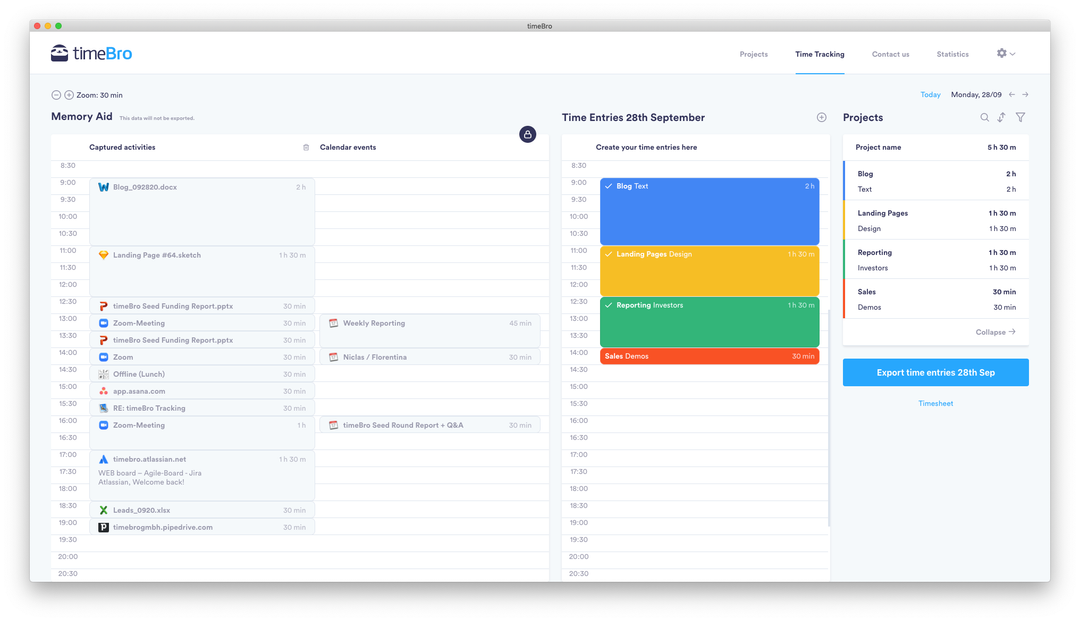
Task: Toggle checkmark on Blog Text entry
Action: tap(608, 186)
